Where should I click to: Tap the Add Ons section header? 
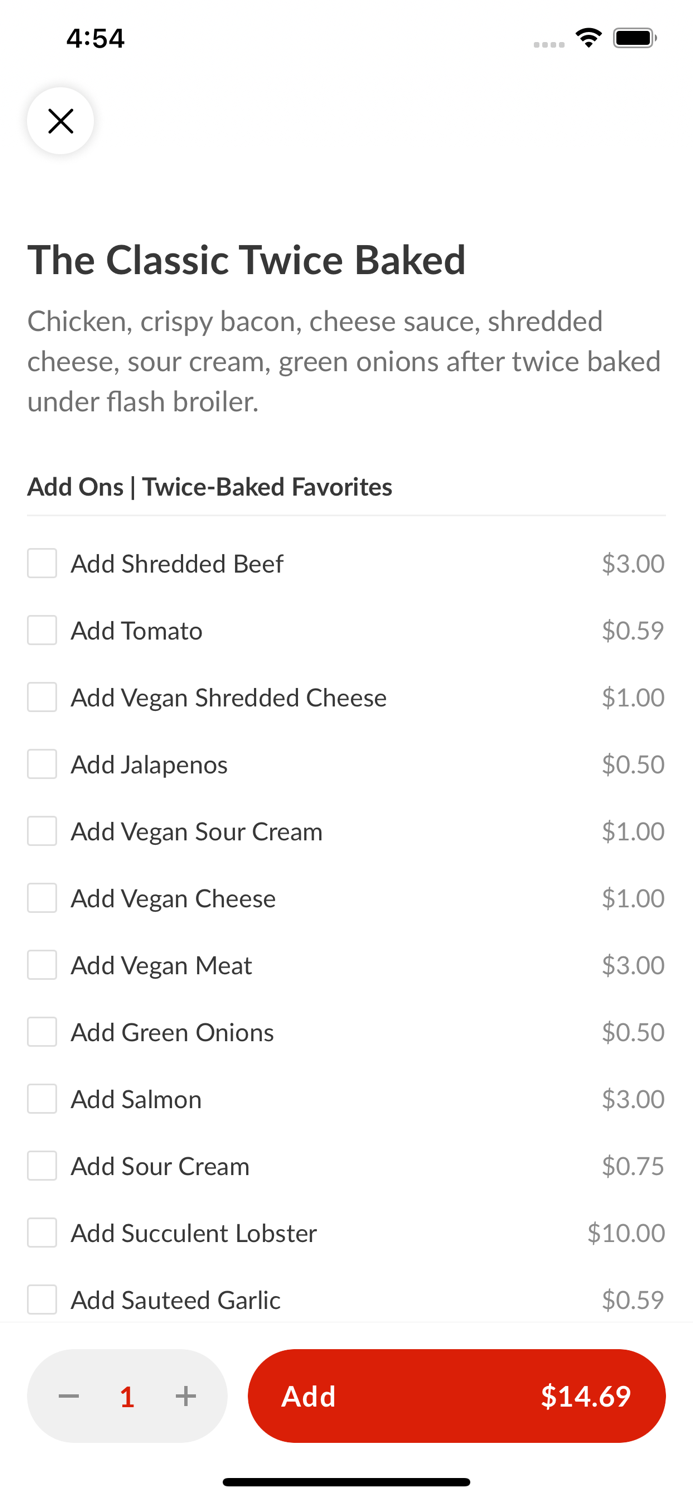(x=209, y=487)
